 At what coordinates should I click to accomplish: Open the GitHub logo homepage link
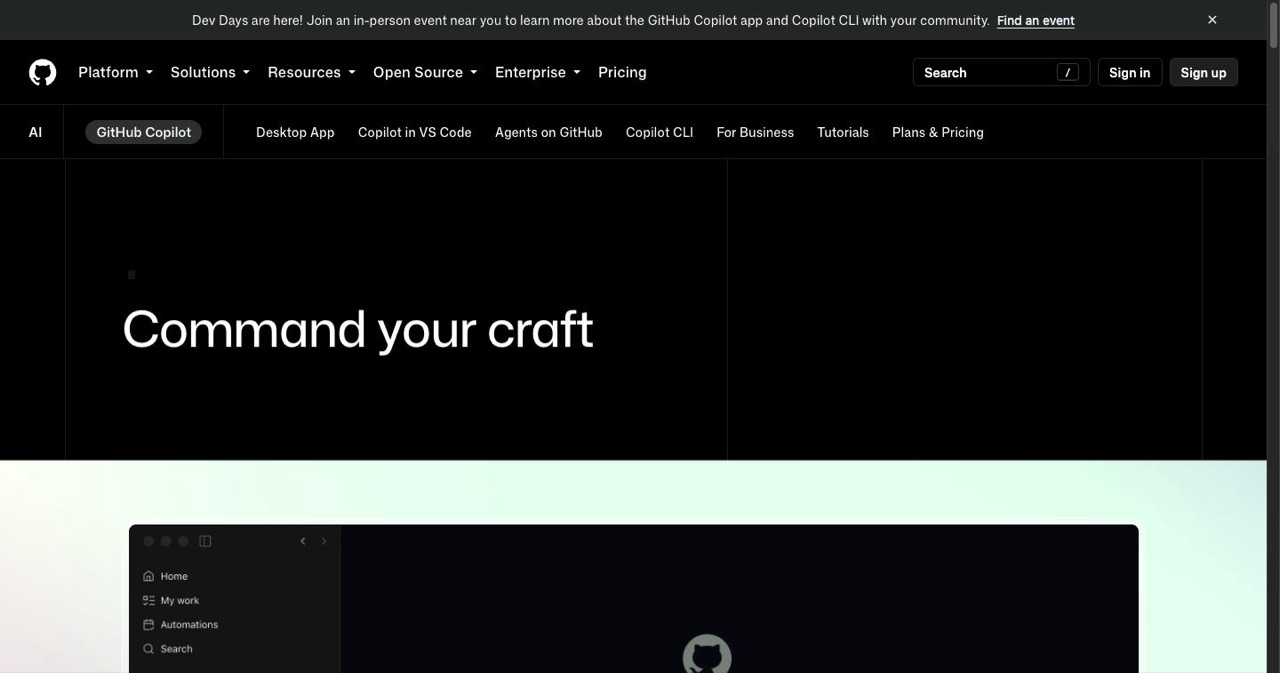[x=43, y=72]
